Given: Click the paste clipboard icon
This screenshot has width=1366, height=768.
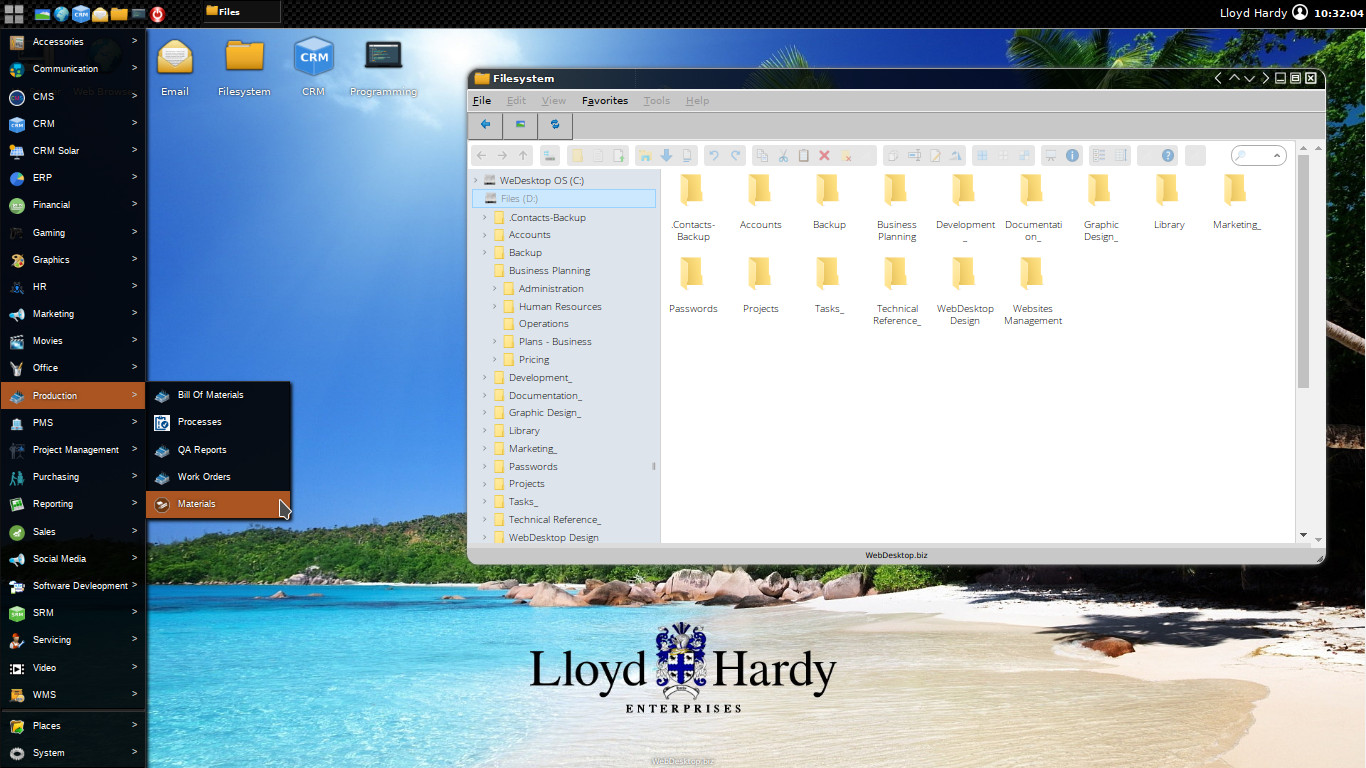Looking at the screenshot, I should (803, 156).
